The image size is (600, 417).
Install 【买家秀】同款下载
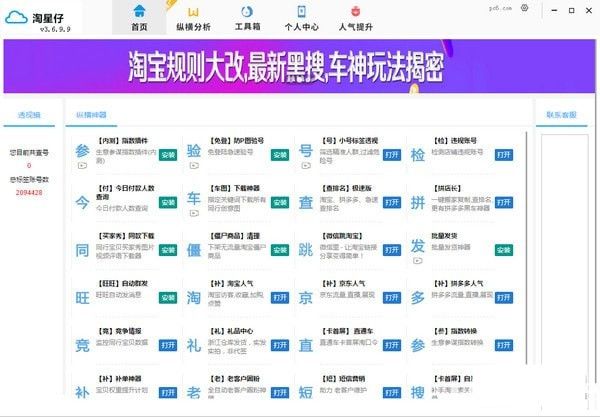[x=168, y=250]
